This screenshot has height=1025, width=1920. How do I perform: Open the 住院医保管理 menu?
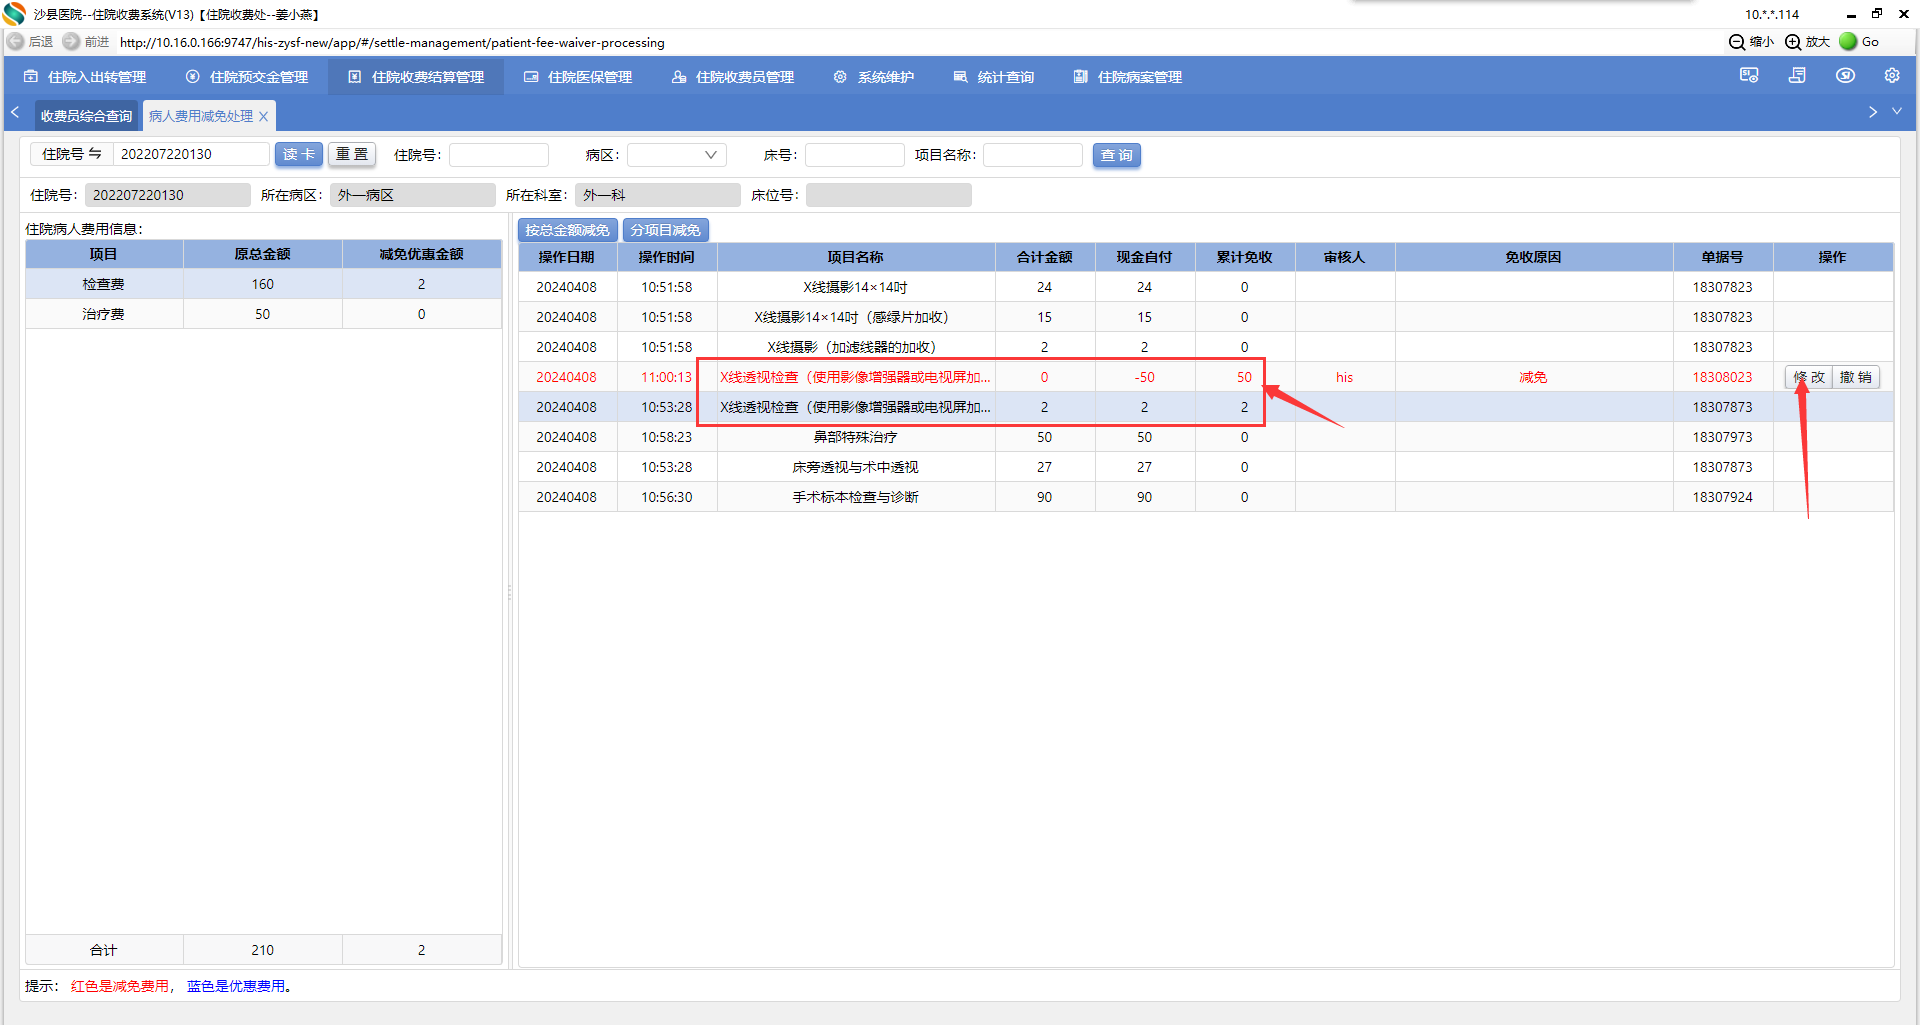click(578, 77)
